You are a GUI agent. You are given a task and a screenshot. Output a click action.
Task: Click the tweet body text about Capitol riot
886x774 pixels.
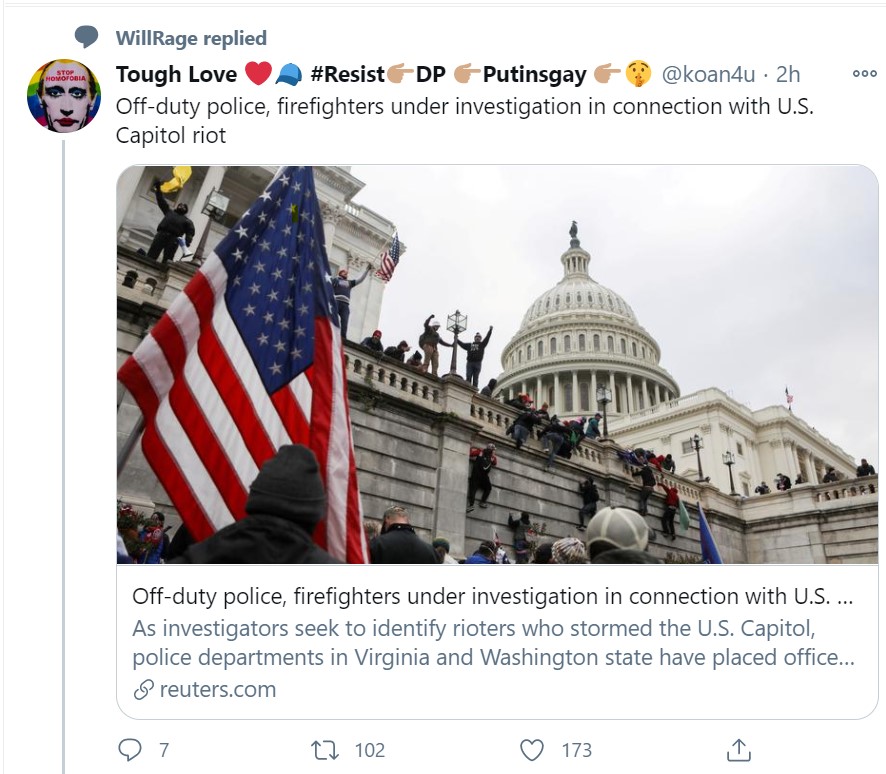(x=465, y=120)
